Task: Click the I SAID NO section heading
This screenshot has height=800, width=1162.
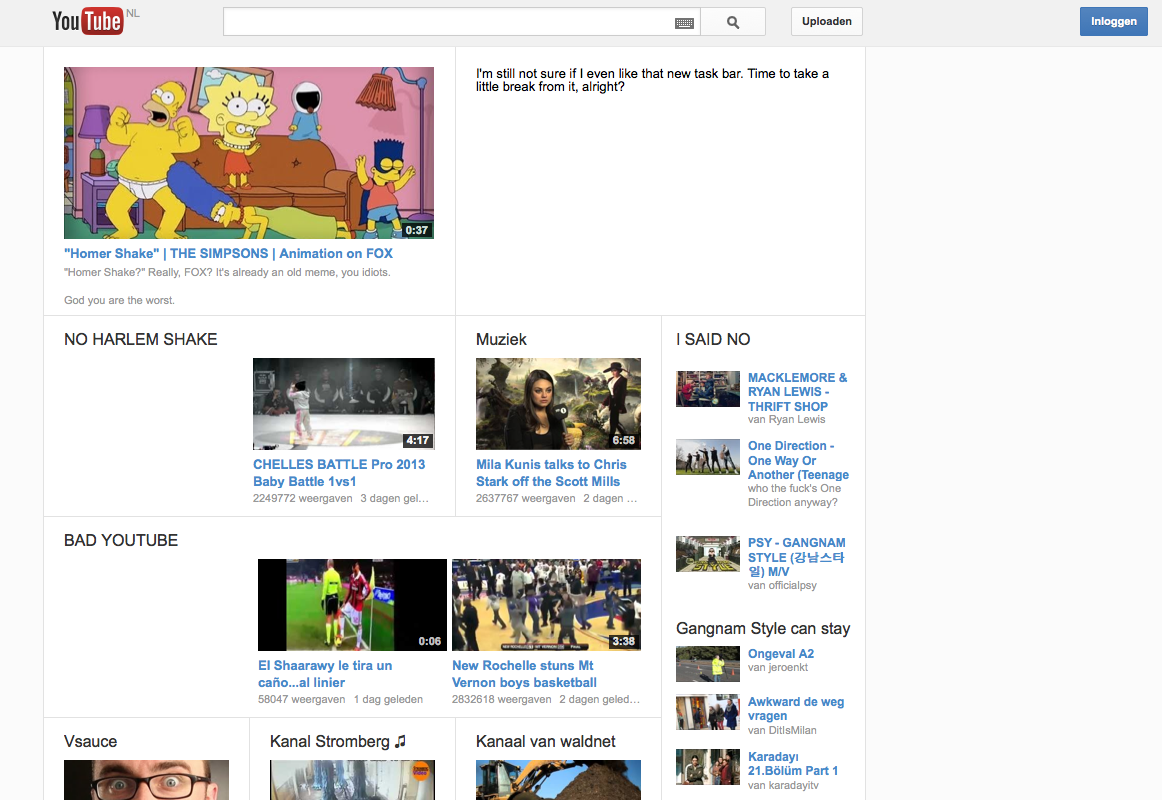Action: 713,339
